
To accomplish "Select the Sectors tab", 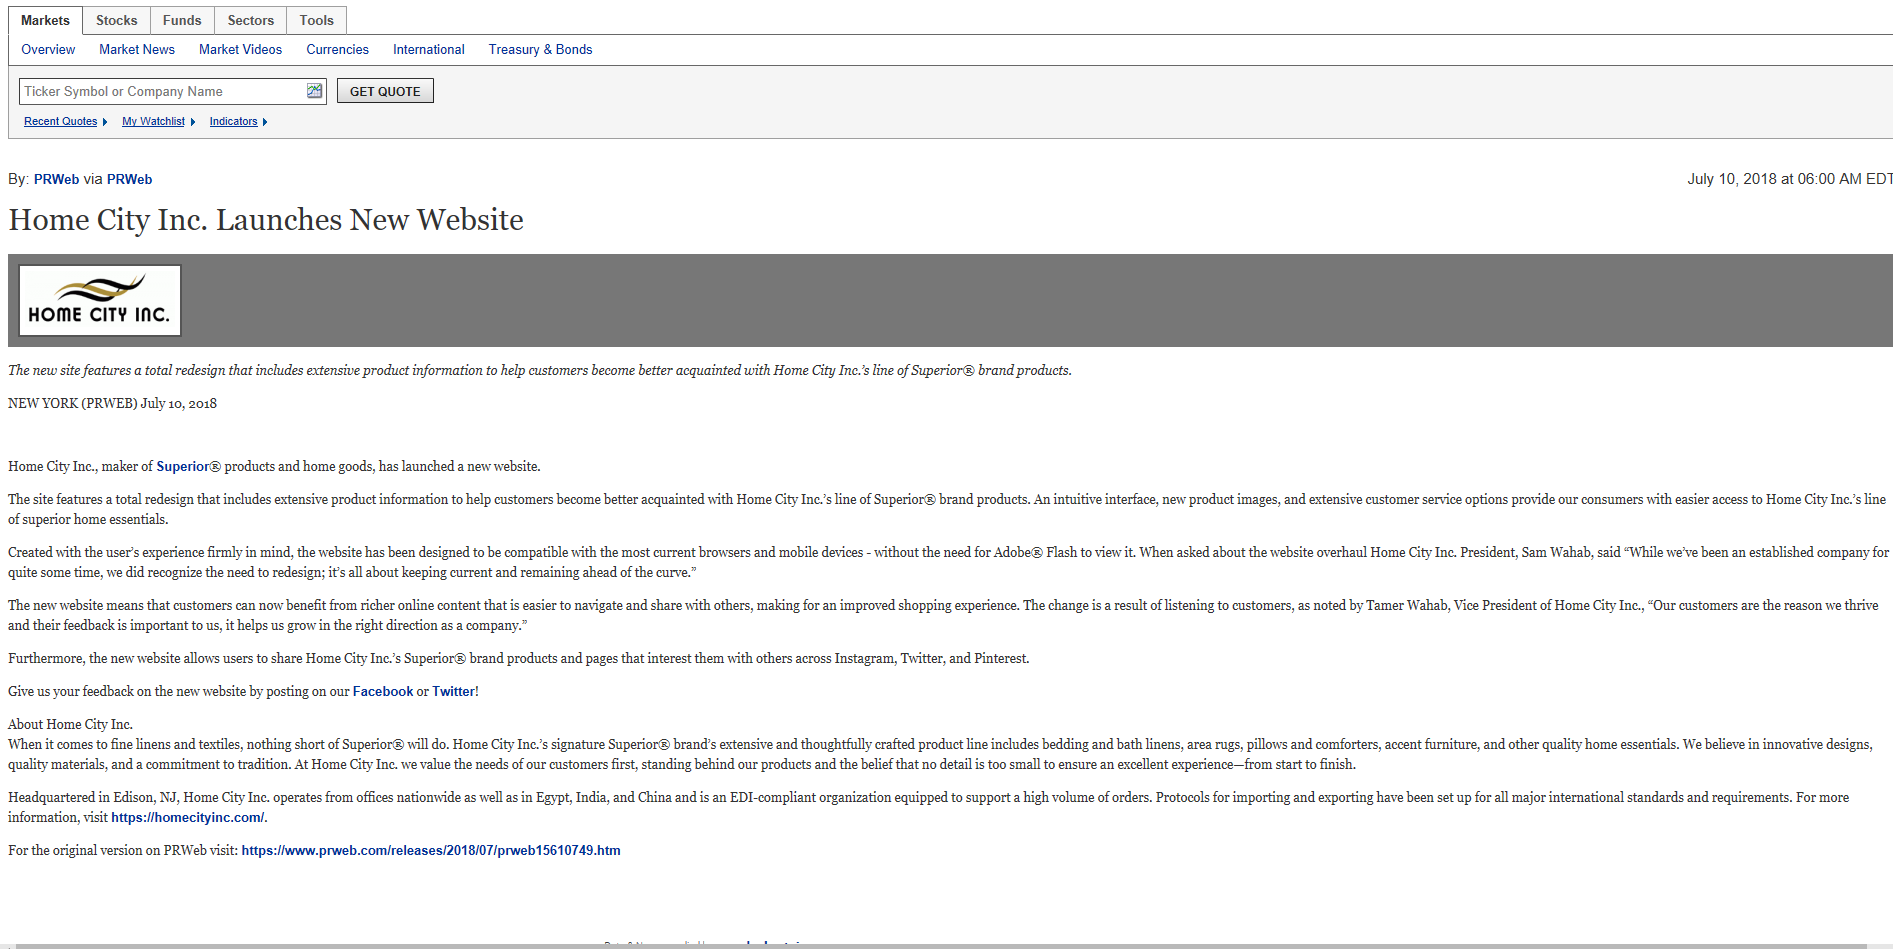I will [x=250, y=20].
